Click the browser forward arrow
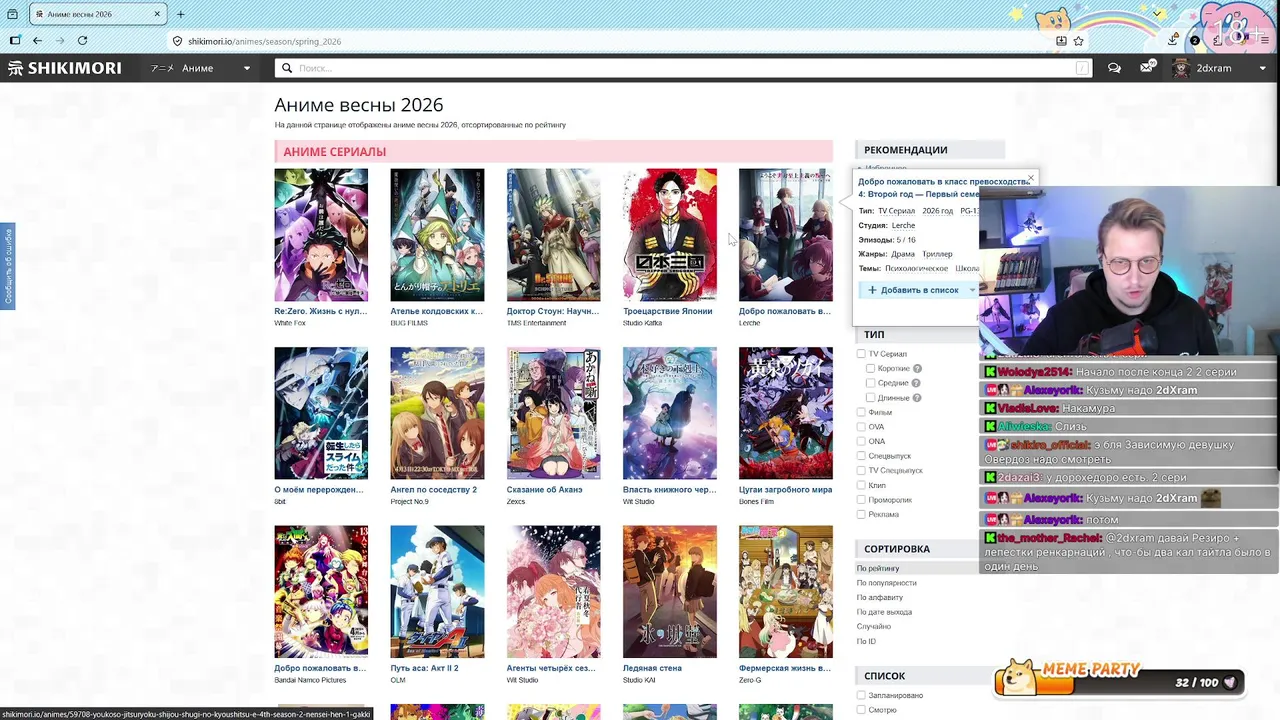 tap(60, 41)
